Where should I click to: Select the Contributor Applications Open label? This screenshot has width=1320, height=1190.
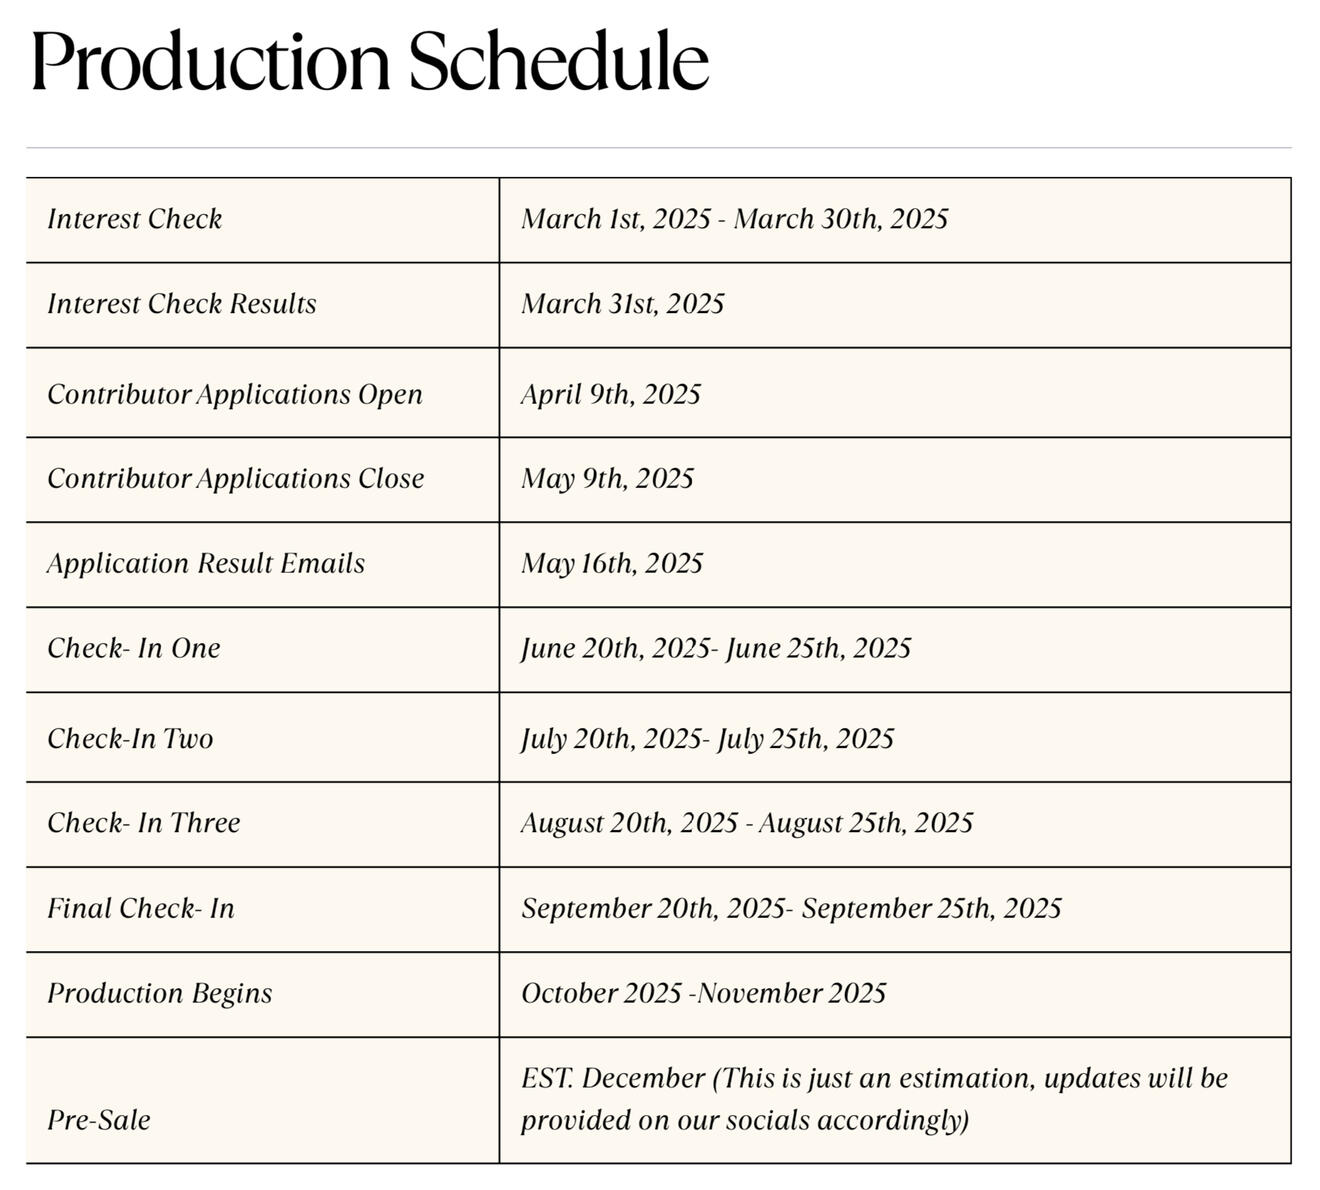point(235,394)
